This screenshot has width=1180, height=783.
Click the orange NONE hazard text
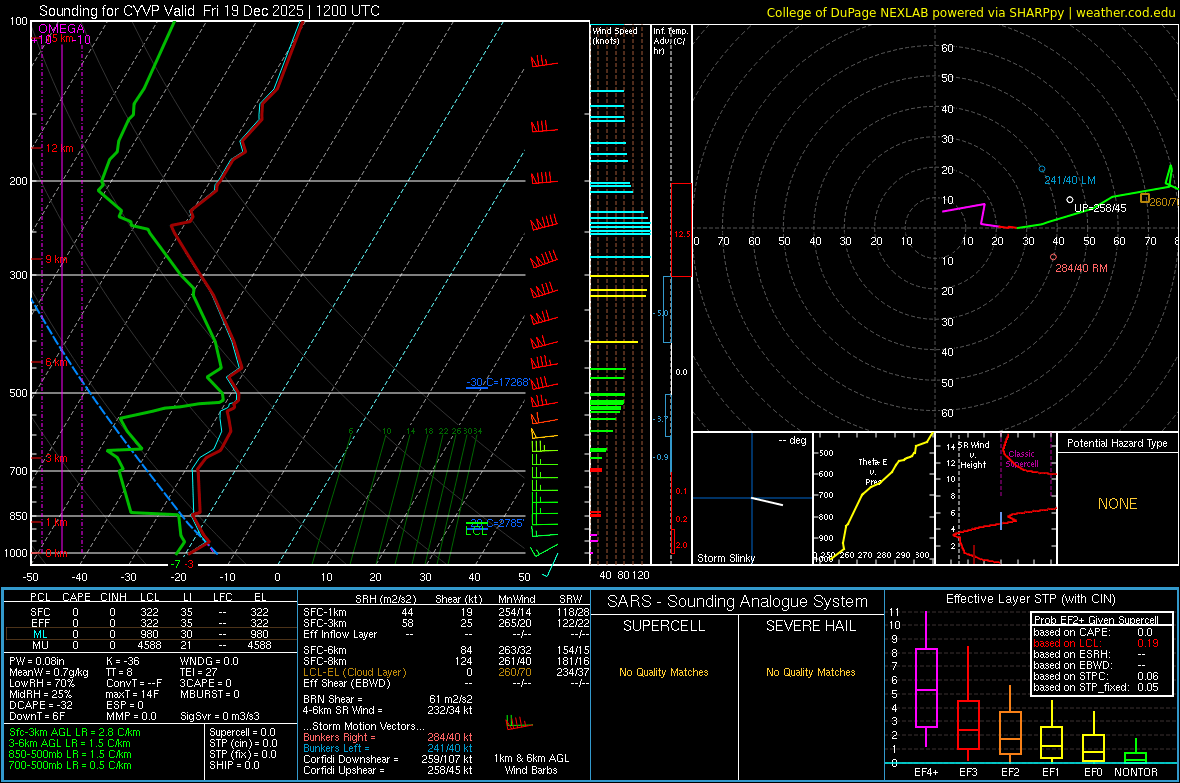pyautogui.click(x=1117, y=504)
